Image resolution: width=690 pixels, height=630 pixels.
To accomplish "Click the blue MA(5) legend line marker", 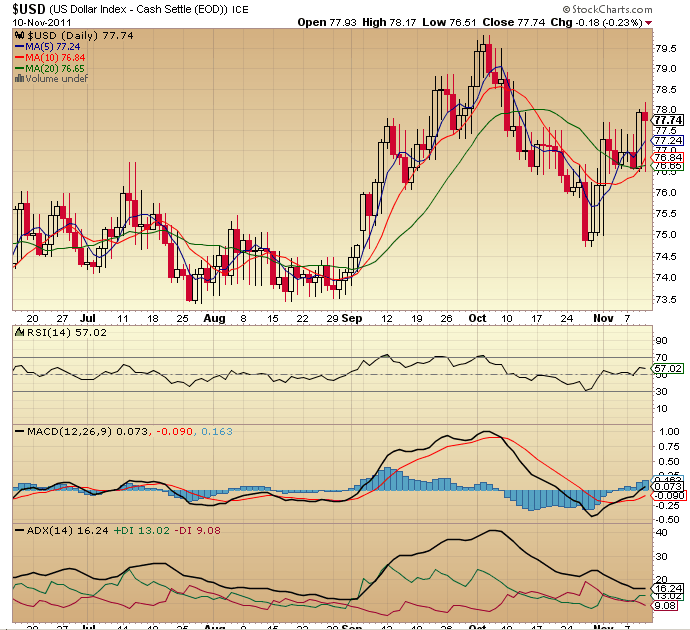I will [19, 46].
